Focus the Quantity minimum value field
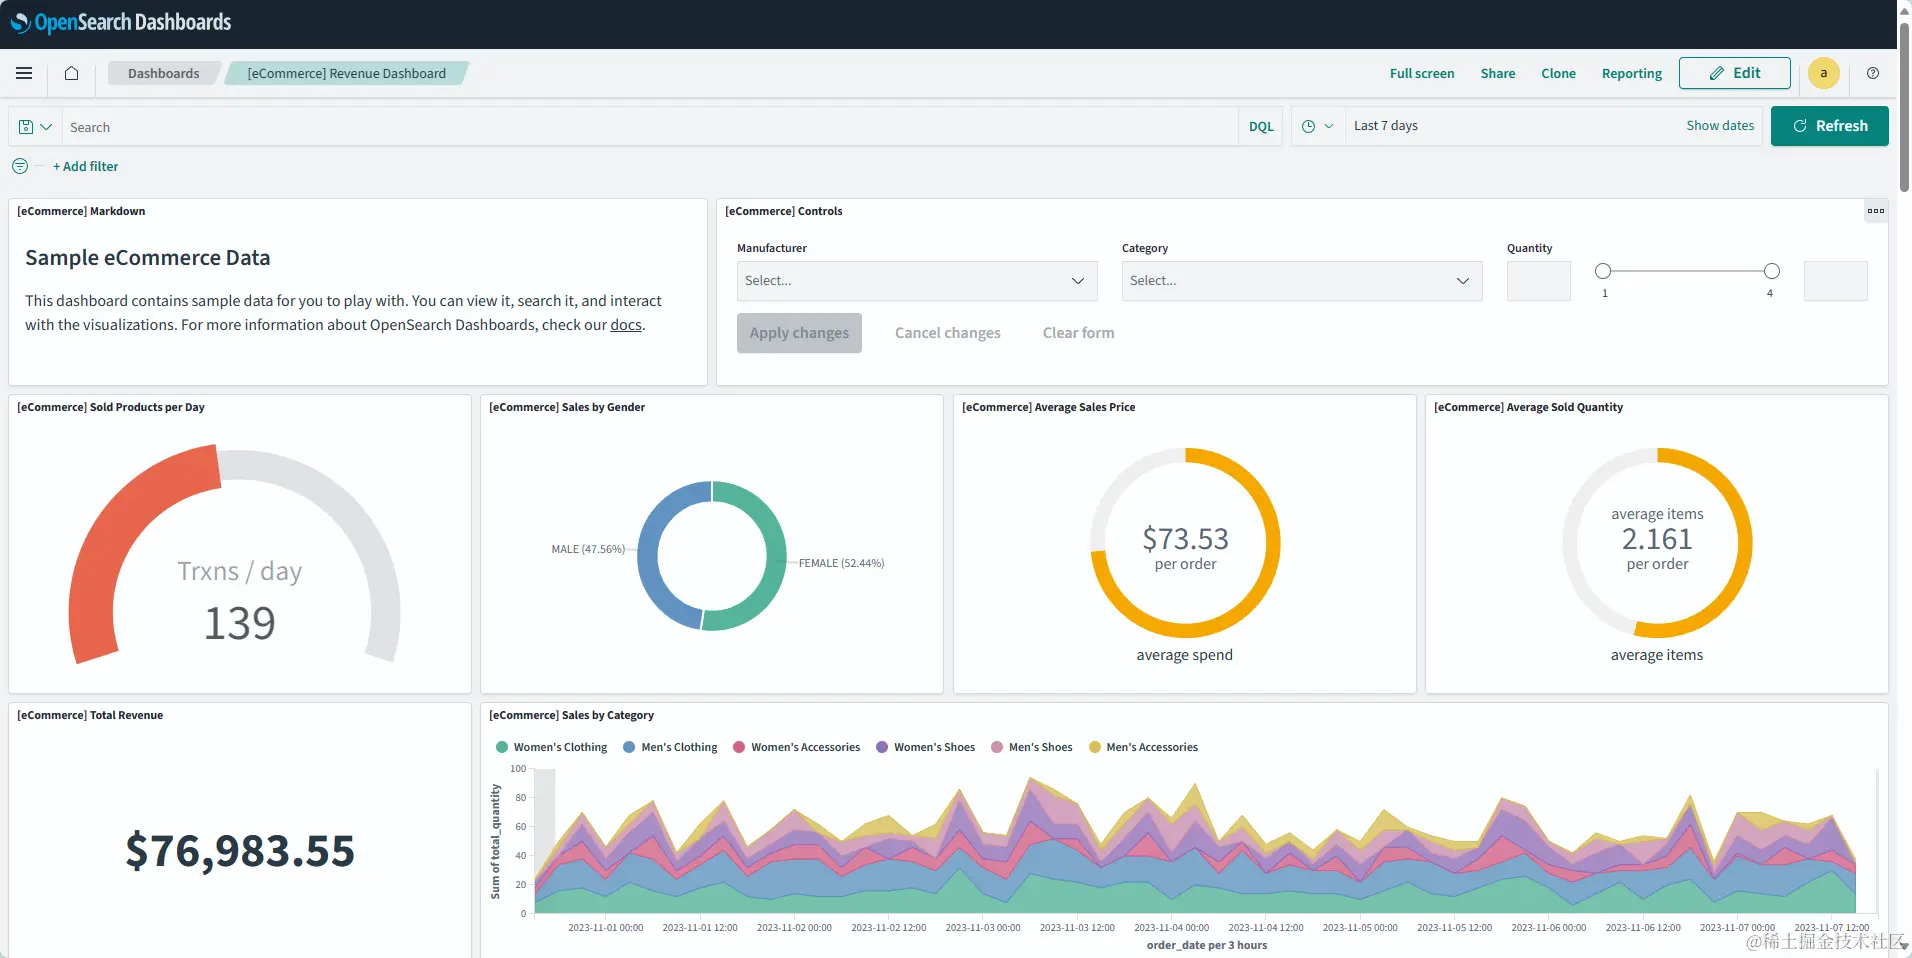The width and height of the screenshot is (1912, 958). tap(1539, 281)
